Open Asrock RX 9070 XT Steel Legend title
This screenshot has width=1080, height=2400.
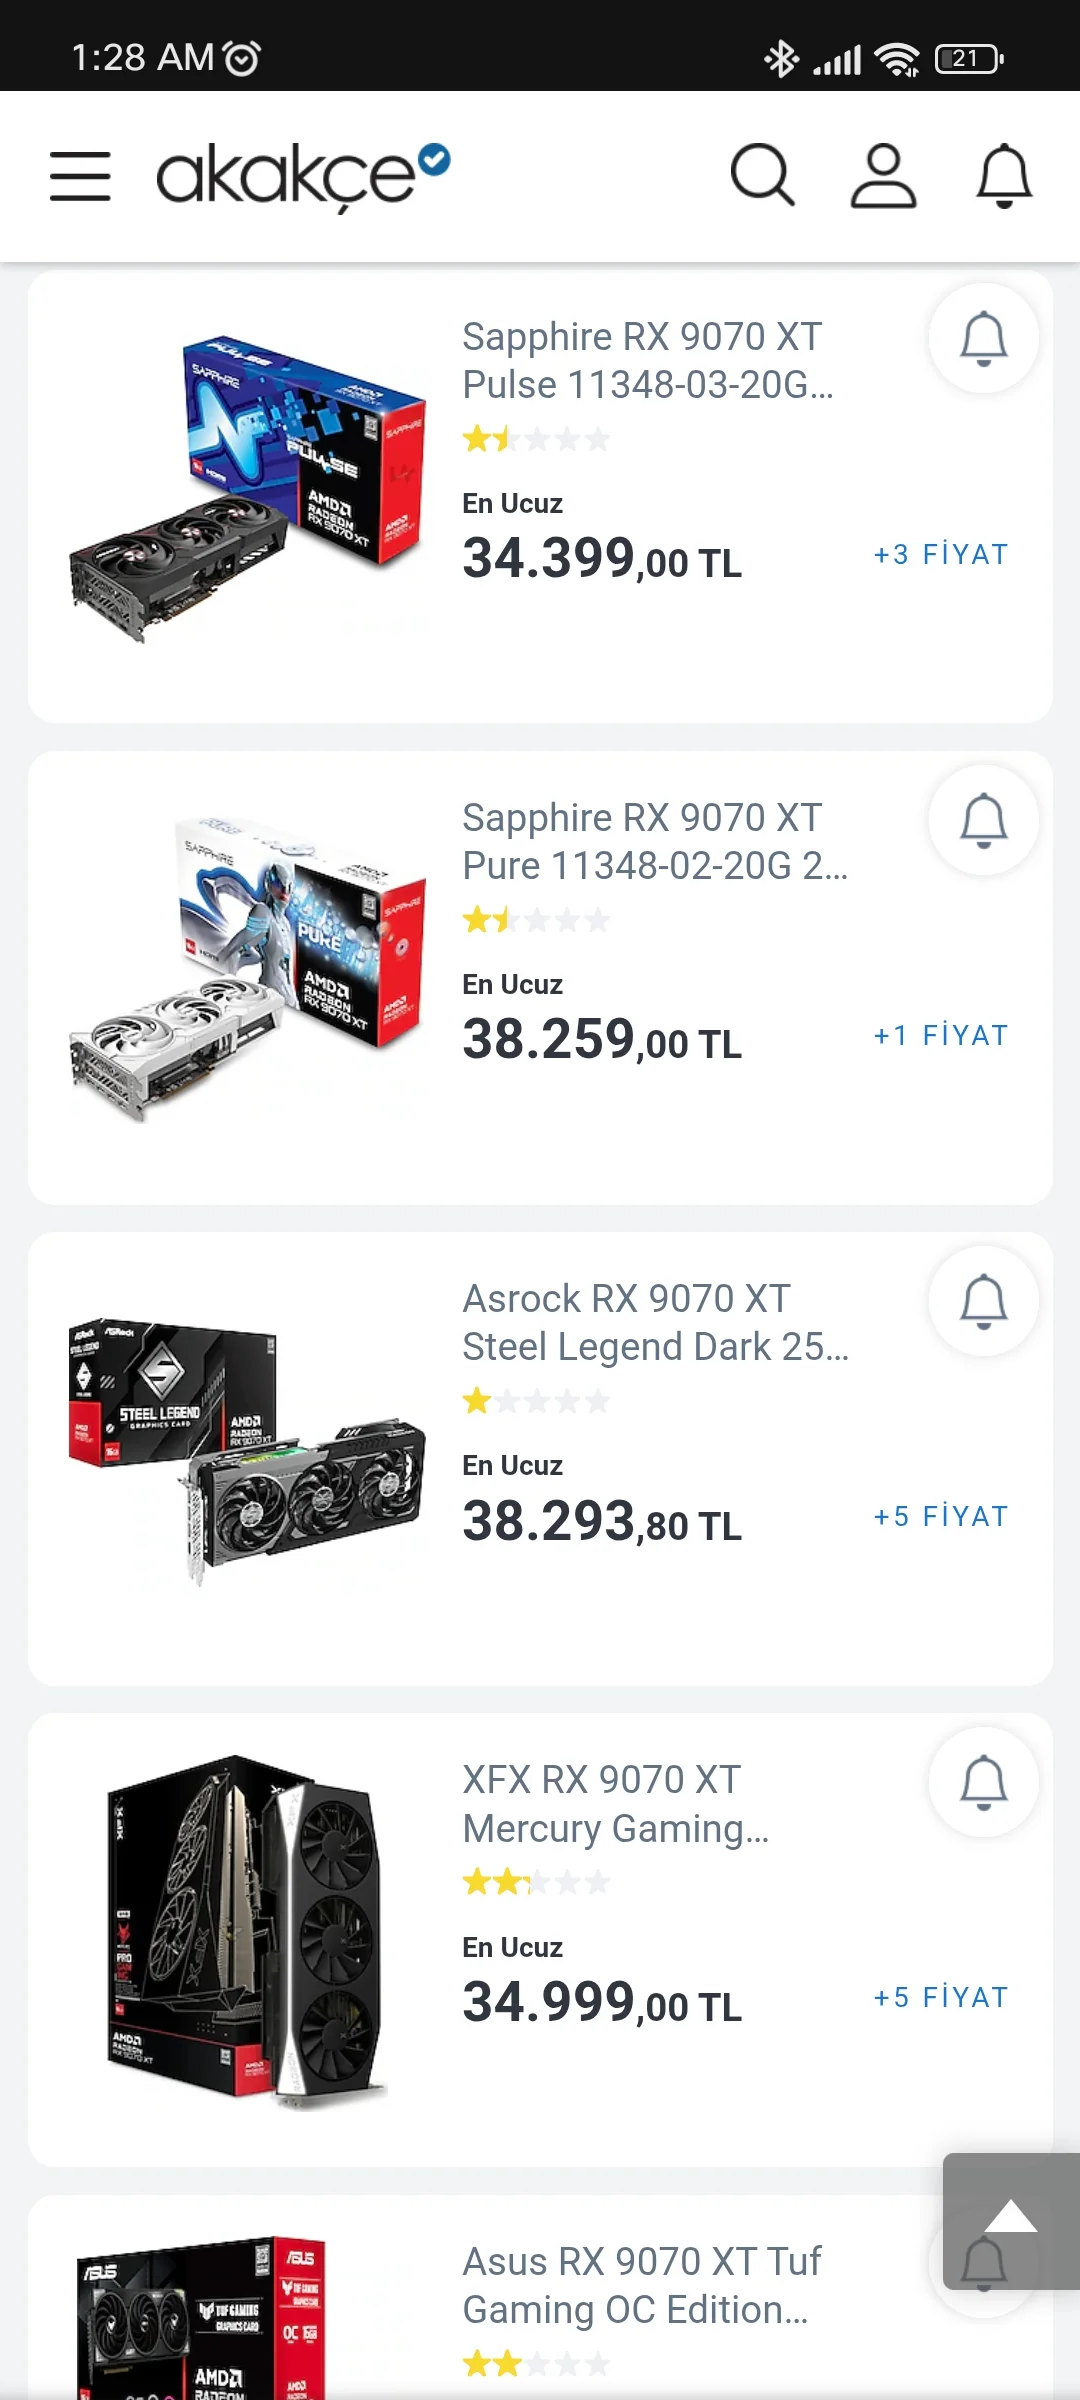click(x=655, y=1323)
